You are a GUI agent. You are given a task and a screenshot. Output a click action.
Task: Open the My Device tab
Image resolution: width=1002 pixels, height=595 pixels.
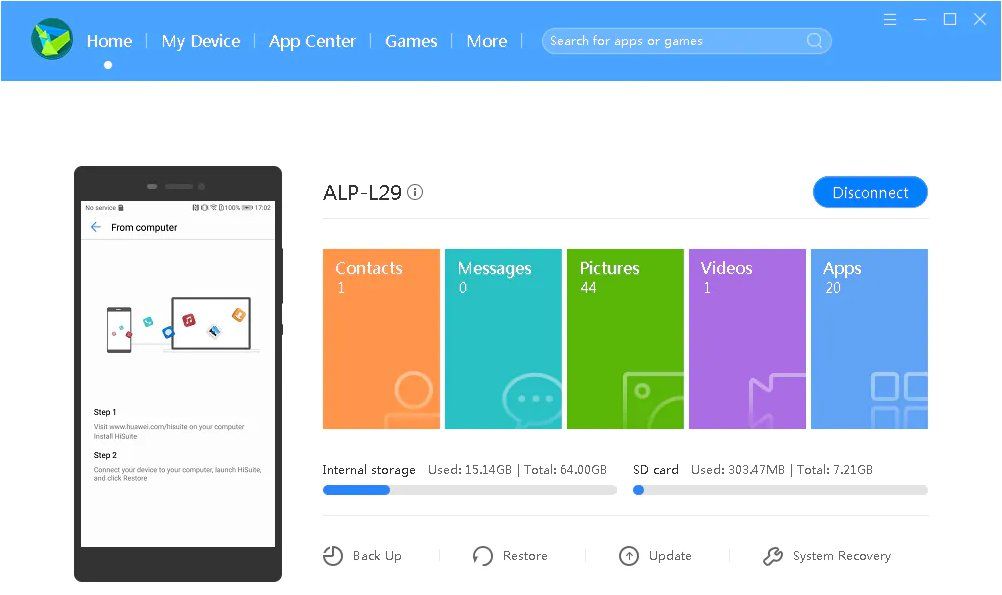pos(201,41)
